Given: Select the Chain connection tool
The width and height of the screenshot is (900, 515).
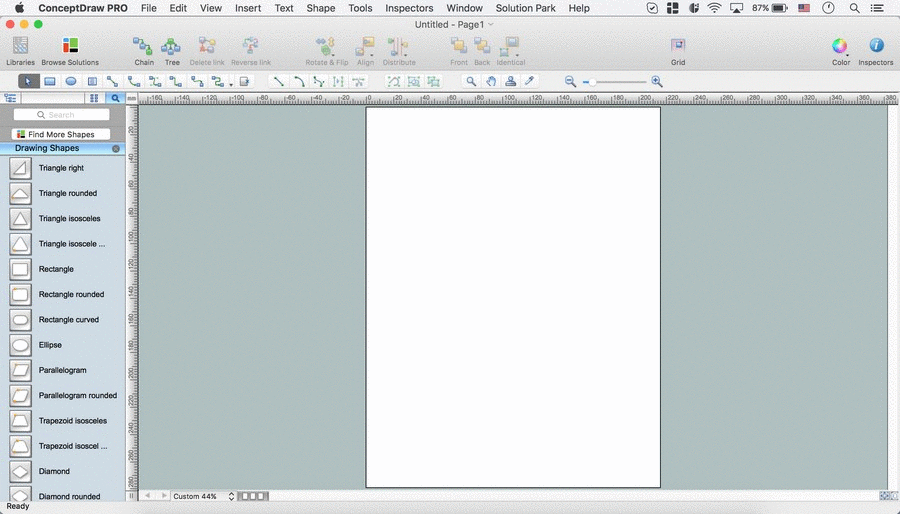Looking at the screenshot, I should point(143,45).
